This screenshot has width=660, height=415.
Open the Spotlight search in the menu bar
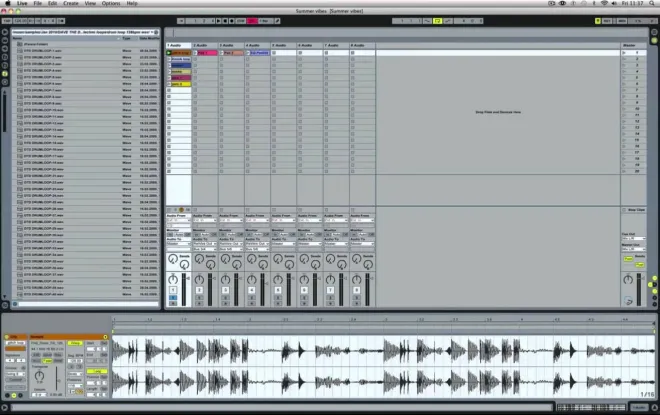pyautogui.click(x=652, y=3)
